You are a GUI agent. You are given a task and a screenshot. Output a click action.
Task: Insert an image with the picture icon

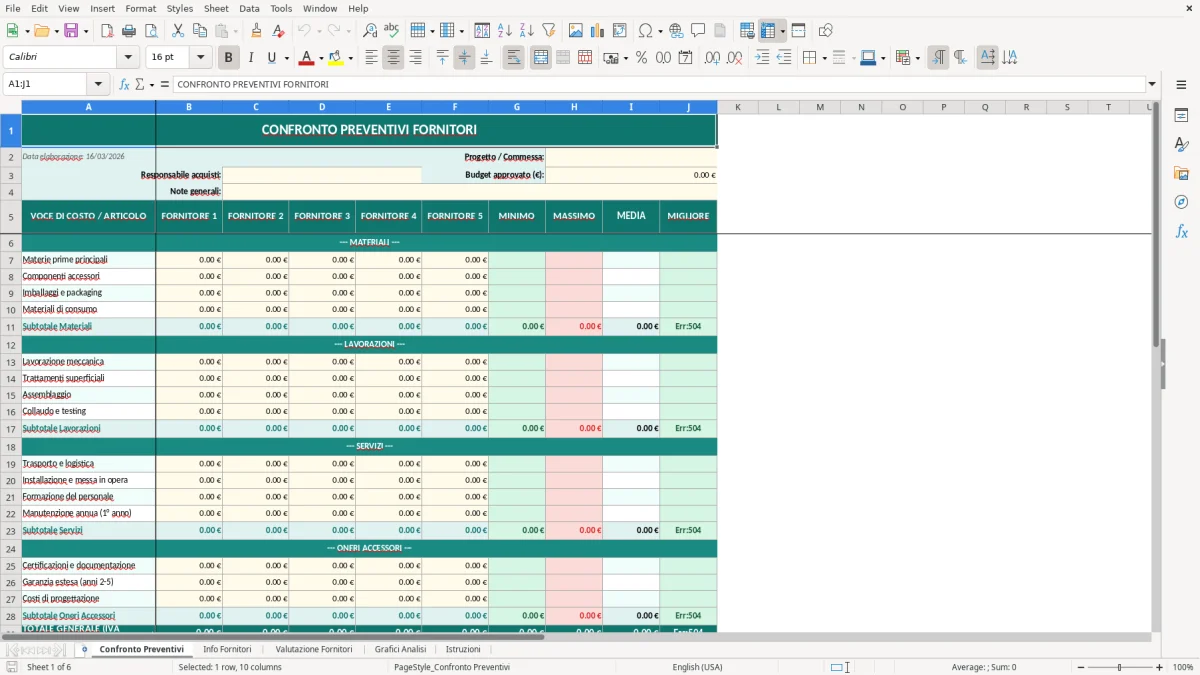tap(576, 31)
